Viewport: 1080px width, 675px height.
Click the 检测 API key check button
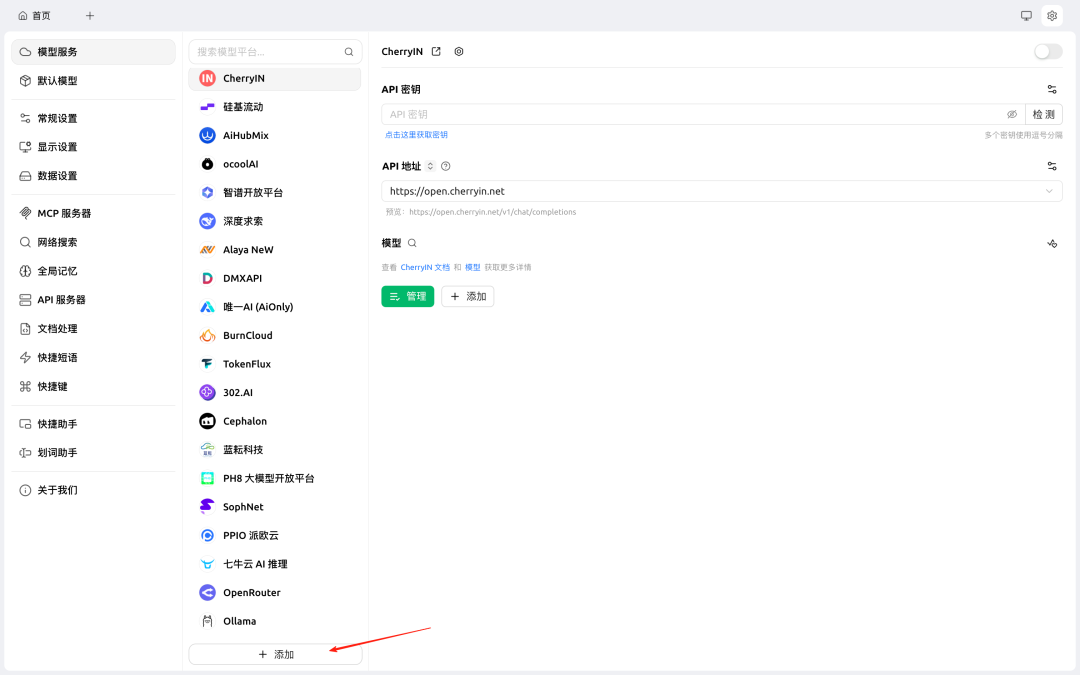pos(1043,114)
